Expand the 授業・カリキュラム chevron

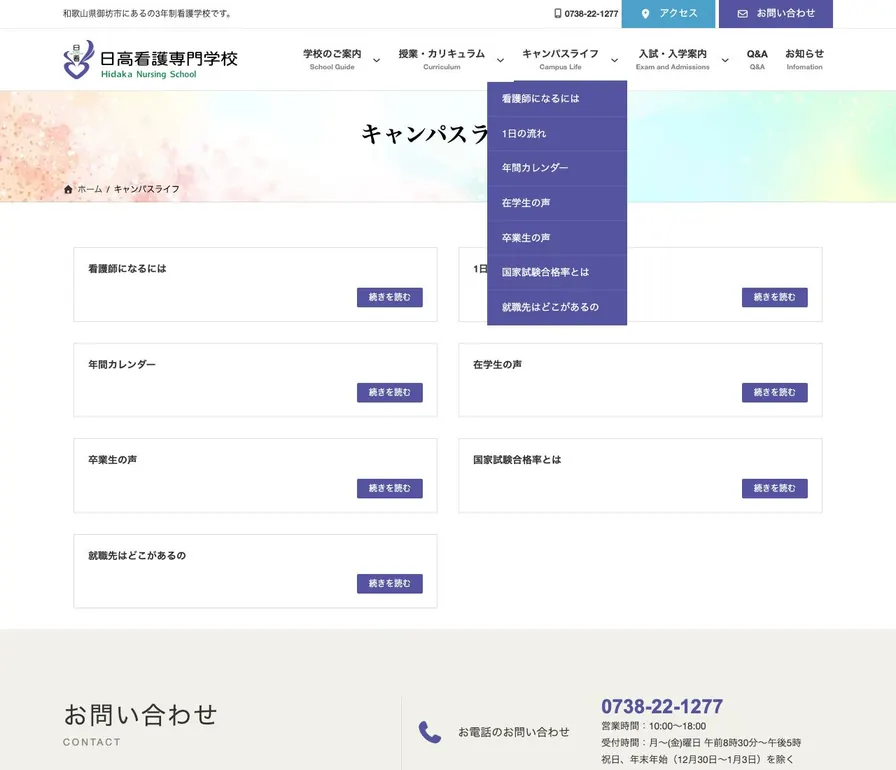point(500,60)
